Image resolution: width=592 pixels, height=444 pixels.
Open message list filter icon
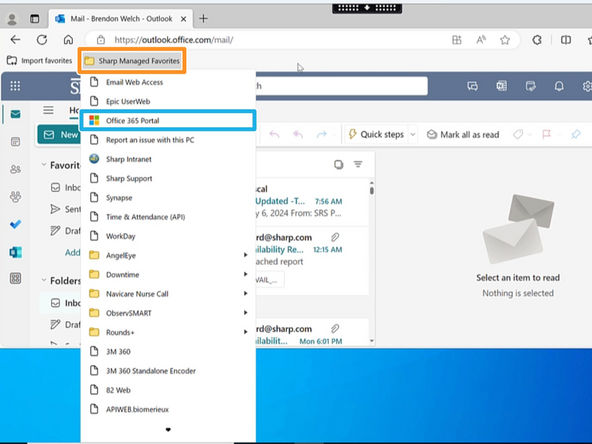pos(358,164)
